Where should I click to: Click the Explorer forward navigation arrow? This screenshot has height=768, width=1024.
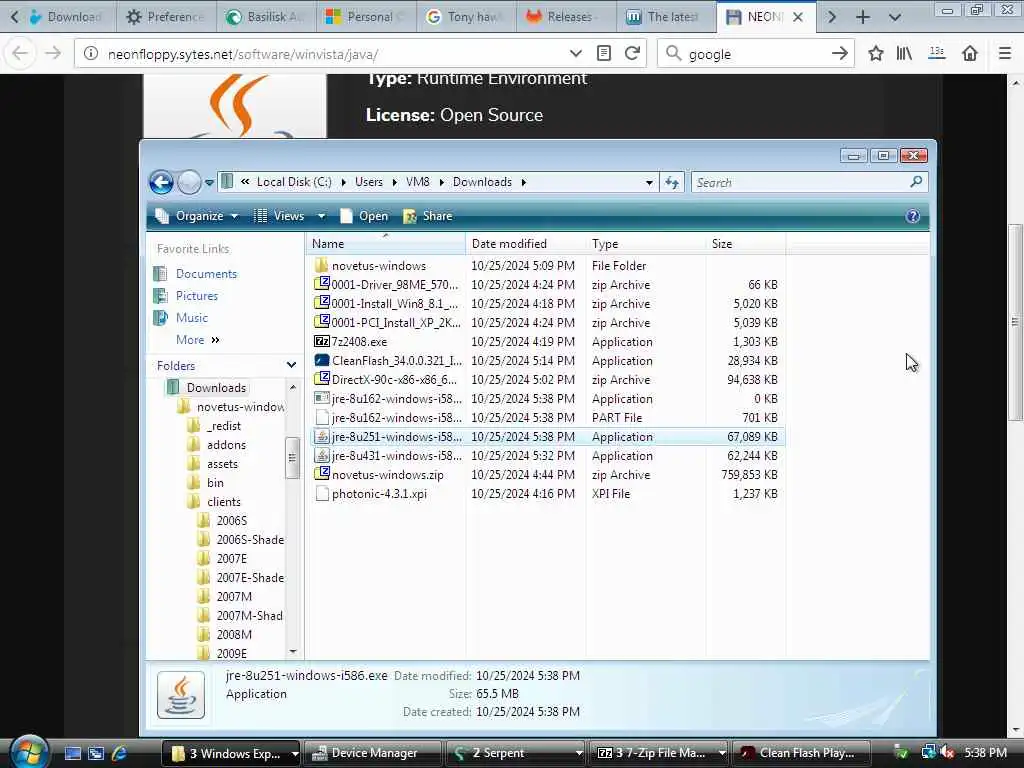[189, 182]
